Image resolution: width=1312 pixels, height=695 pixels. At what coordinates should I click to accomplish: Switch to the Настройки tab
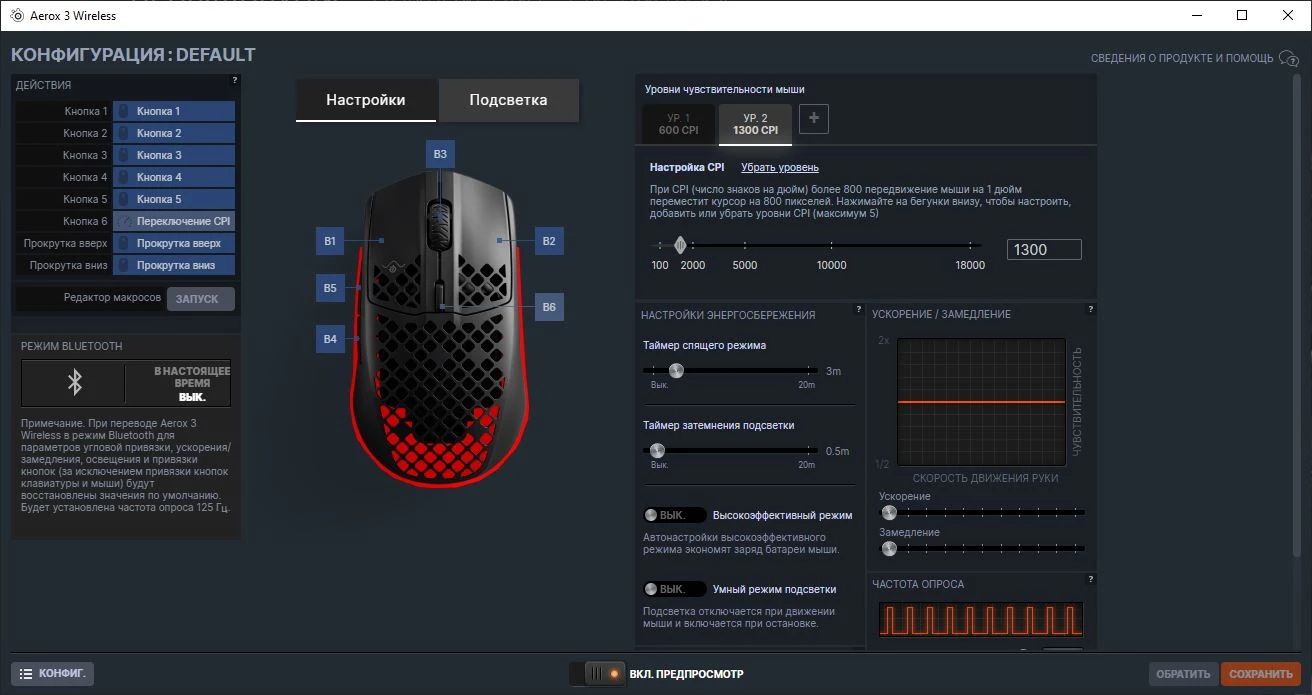click(366, 100)
